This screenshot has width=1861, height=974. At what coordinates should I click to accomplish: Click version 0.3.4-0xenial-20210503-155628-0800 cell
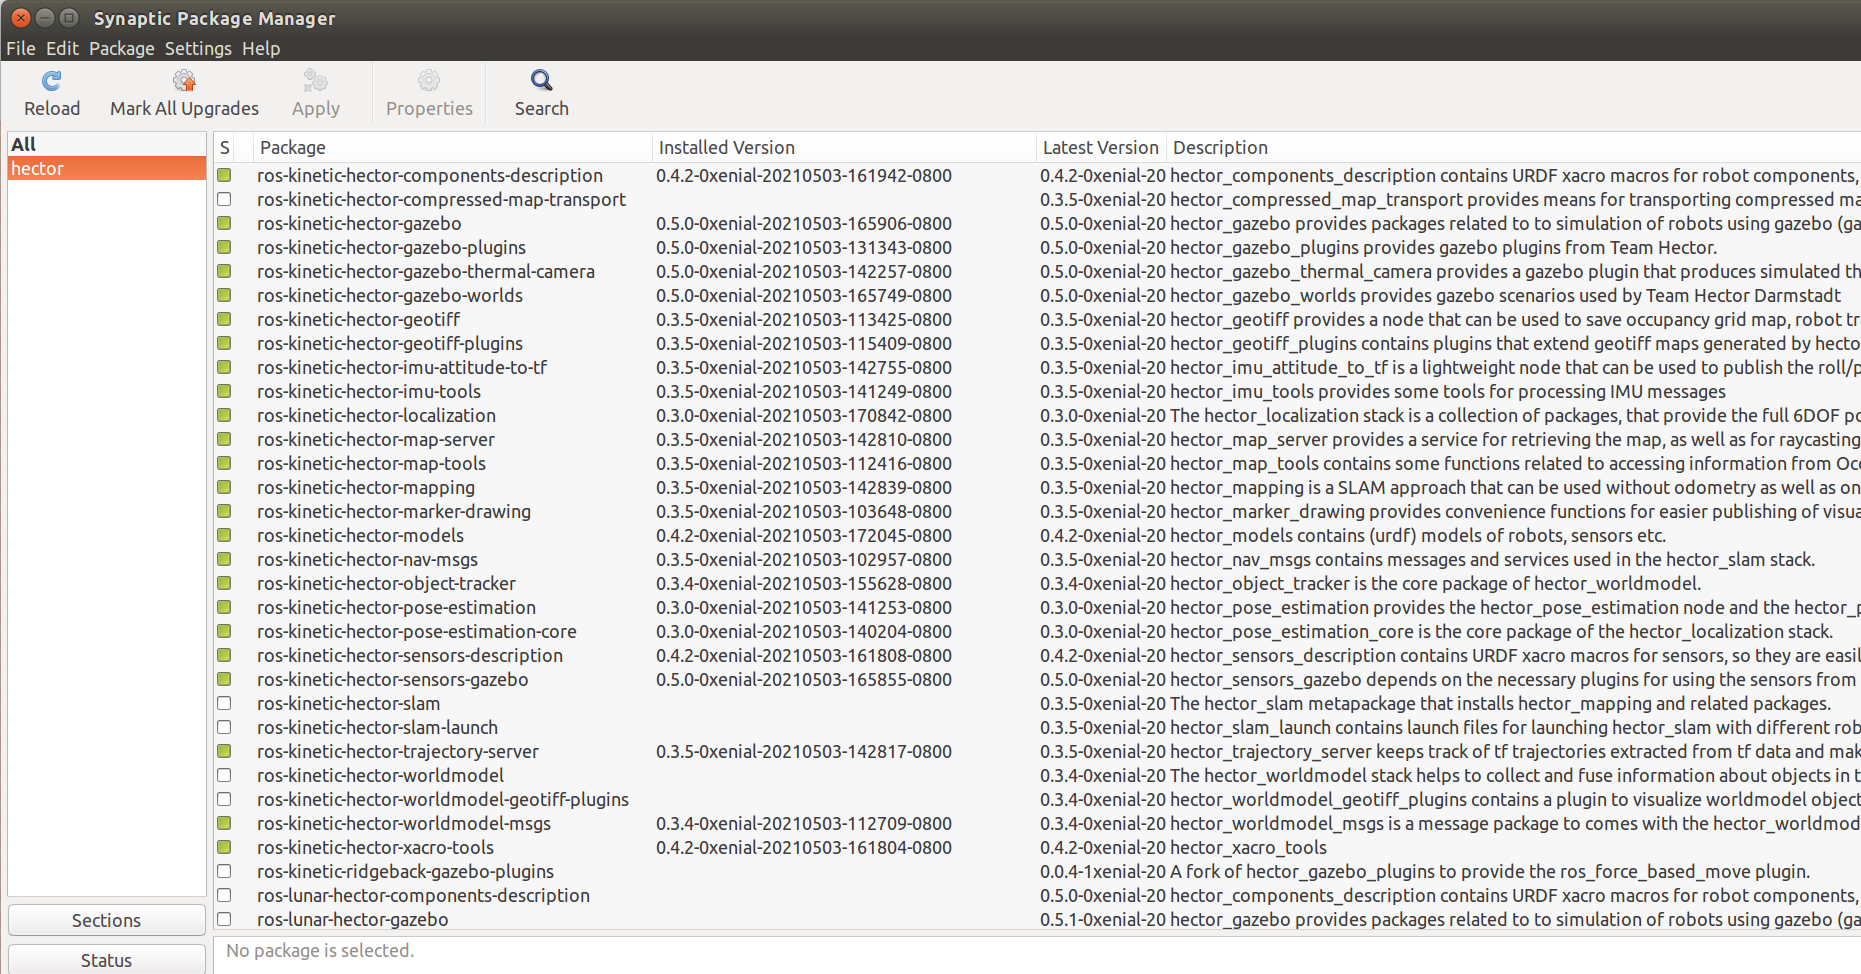pos(804,583)
